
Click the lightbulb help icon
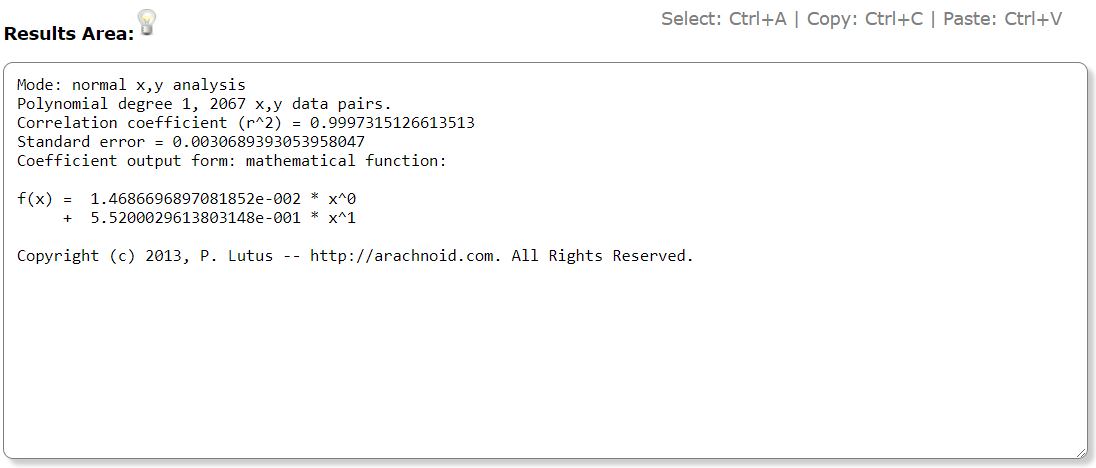pos(147,22)
